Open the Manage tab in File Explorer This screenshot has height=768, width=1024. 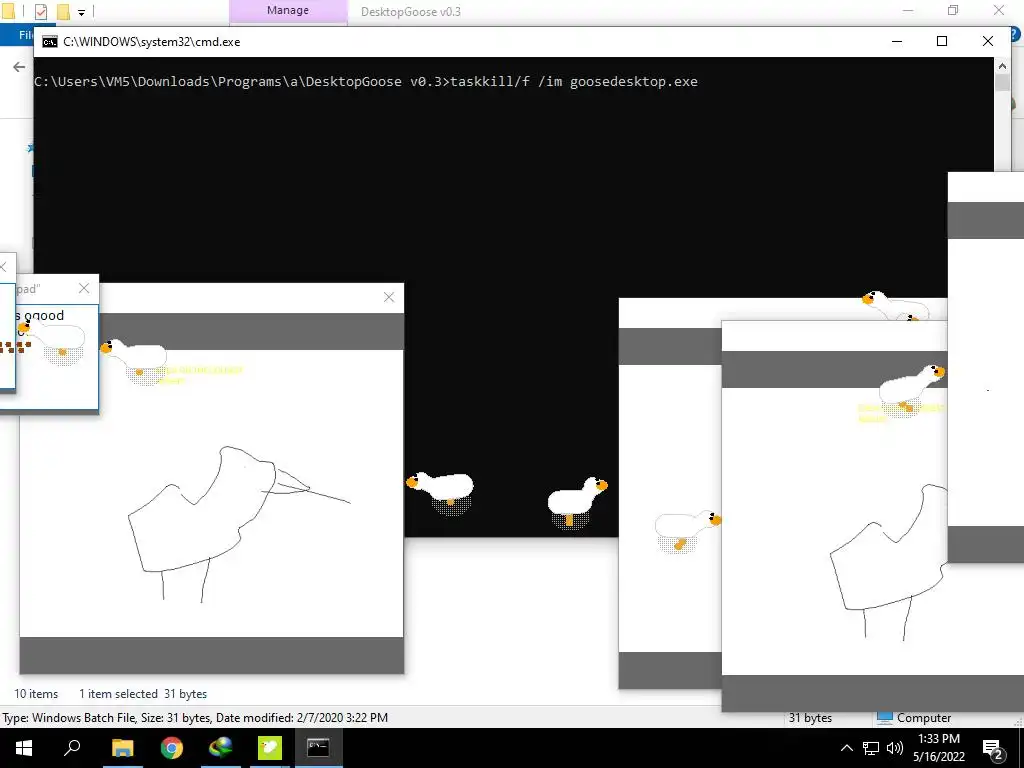pyautogui.click(x=288, y=11)
